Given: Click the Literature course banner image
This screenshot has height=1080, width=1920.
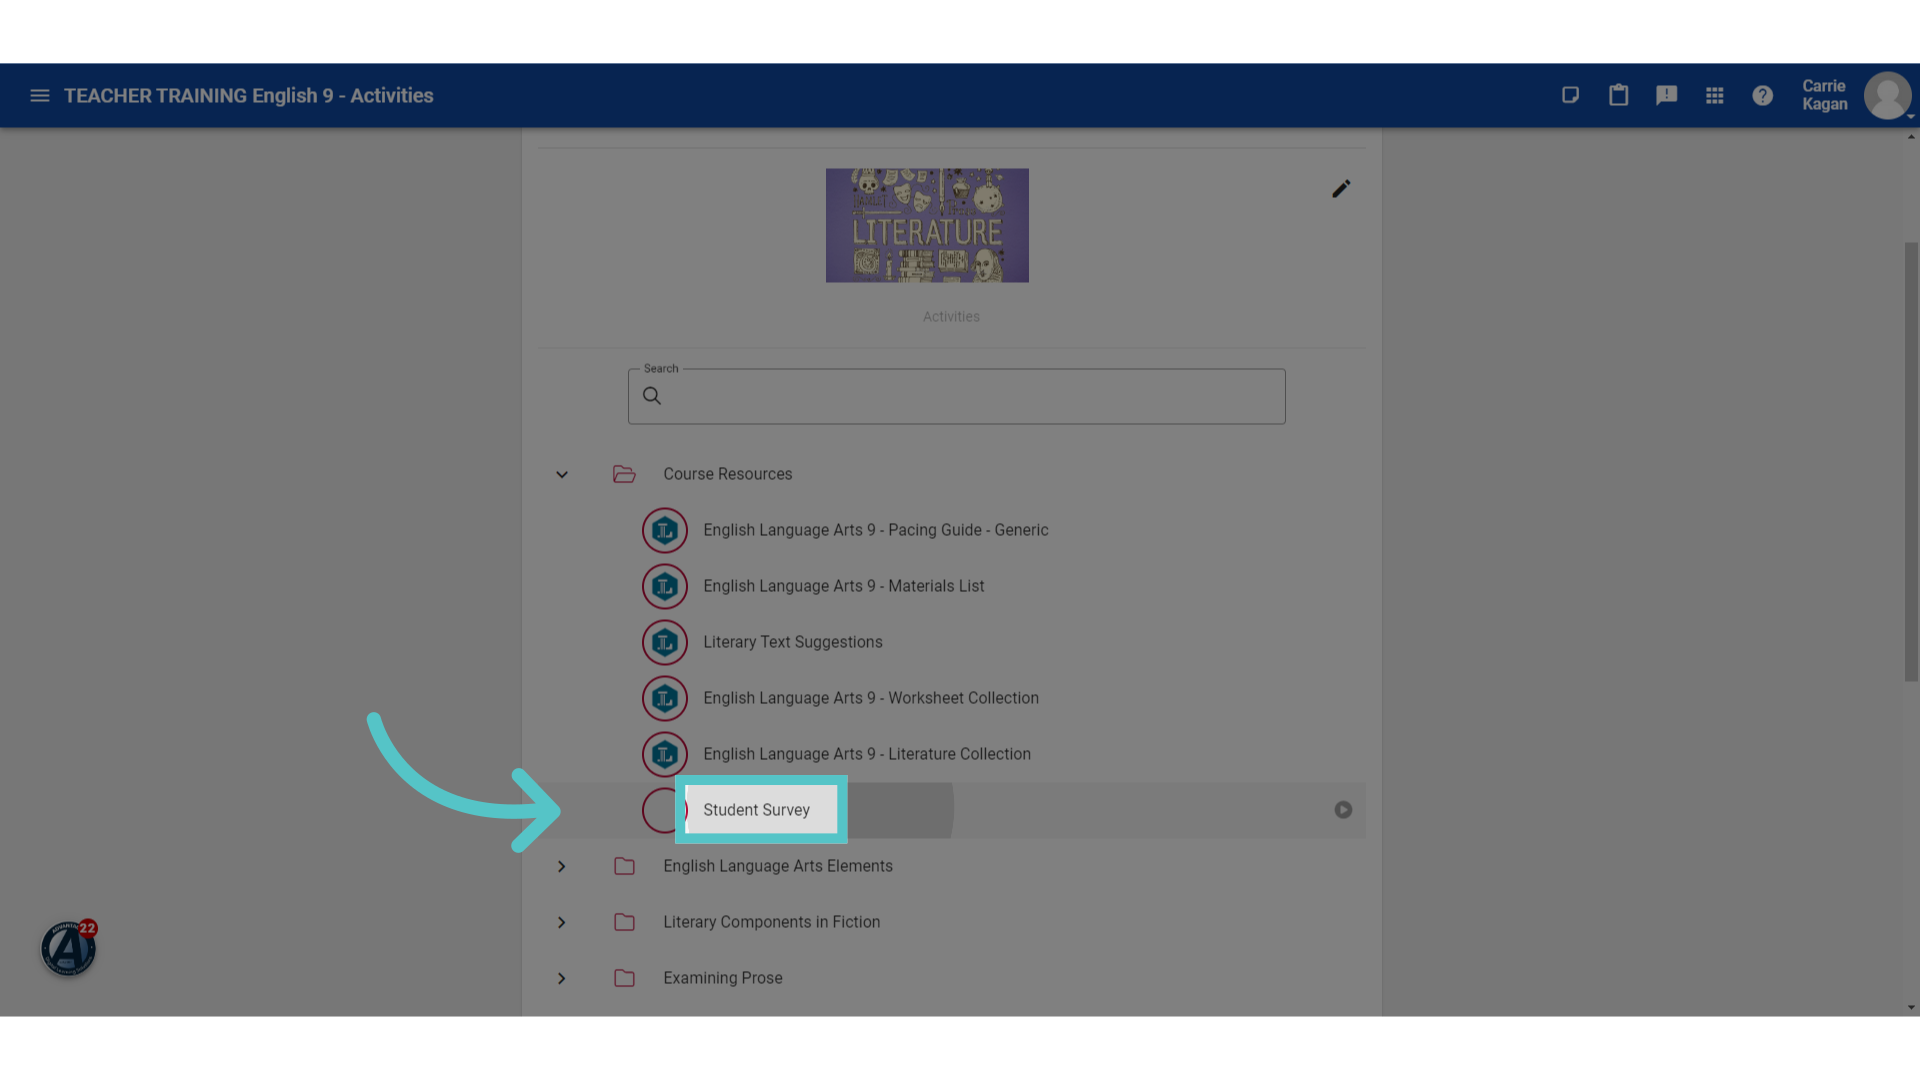Looking at the screenshot, I should click(927, 225).
